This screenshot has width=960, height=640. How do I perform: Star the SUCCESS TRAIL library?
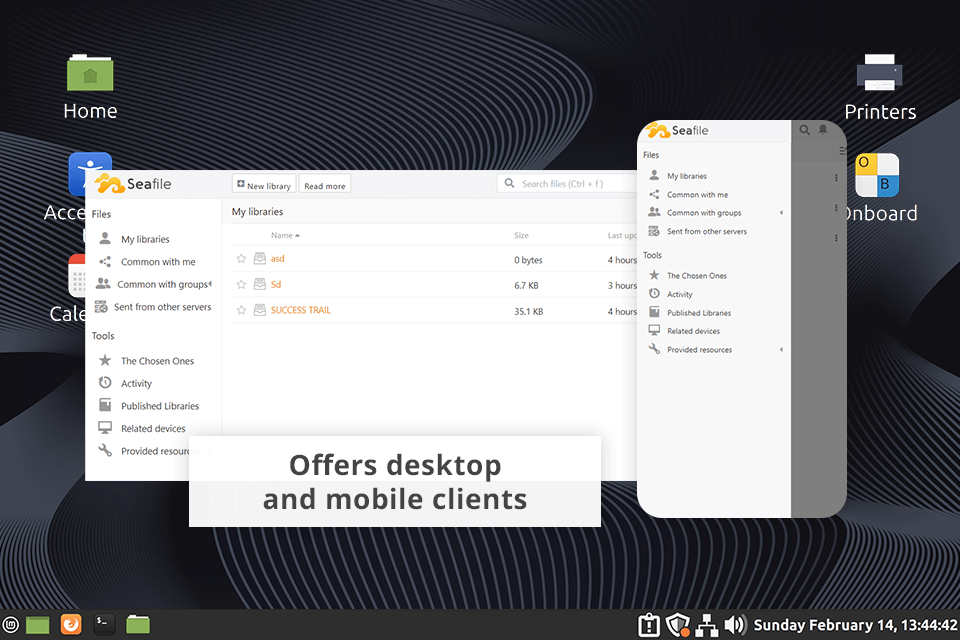click(241, 310)
